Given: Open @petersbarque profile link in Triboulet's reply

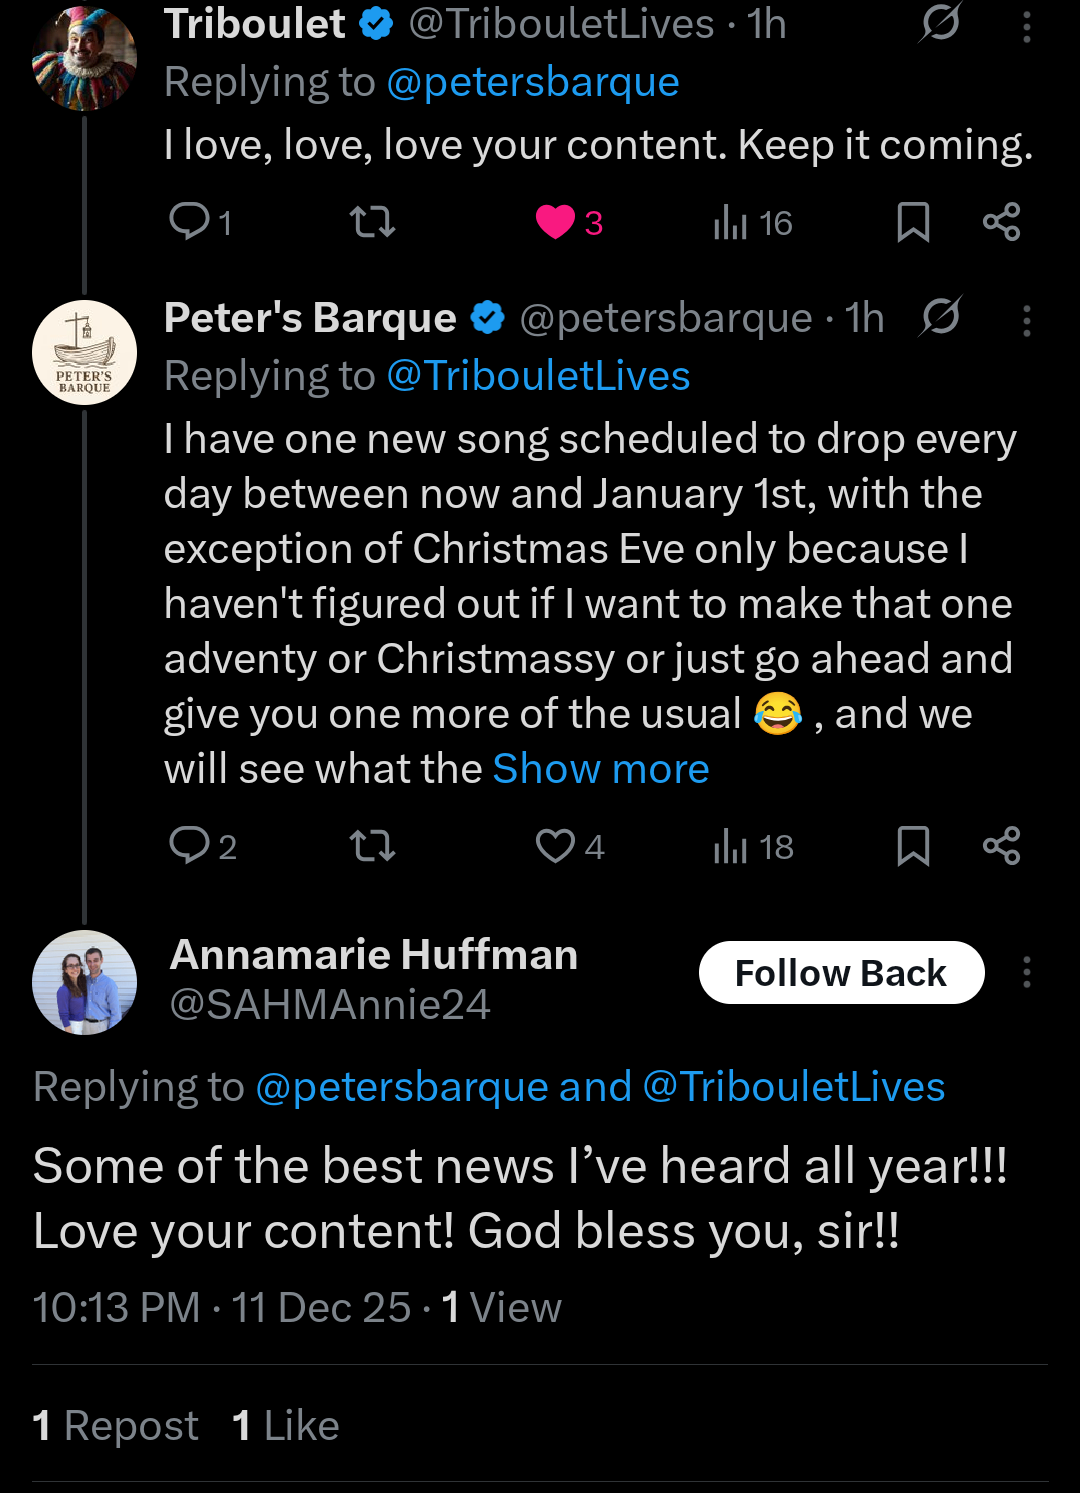Looking at the screenshot, I should [532, 82].
